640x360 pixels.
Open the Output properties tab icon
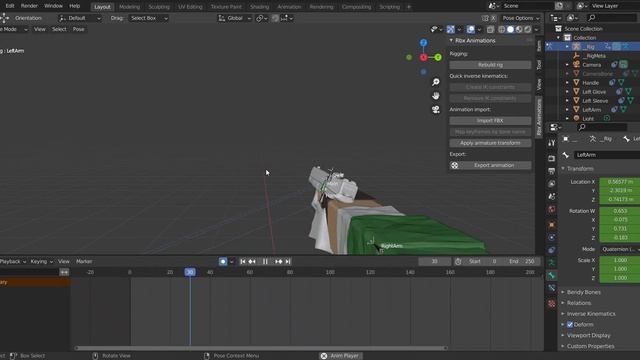551,171
